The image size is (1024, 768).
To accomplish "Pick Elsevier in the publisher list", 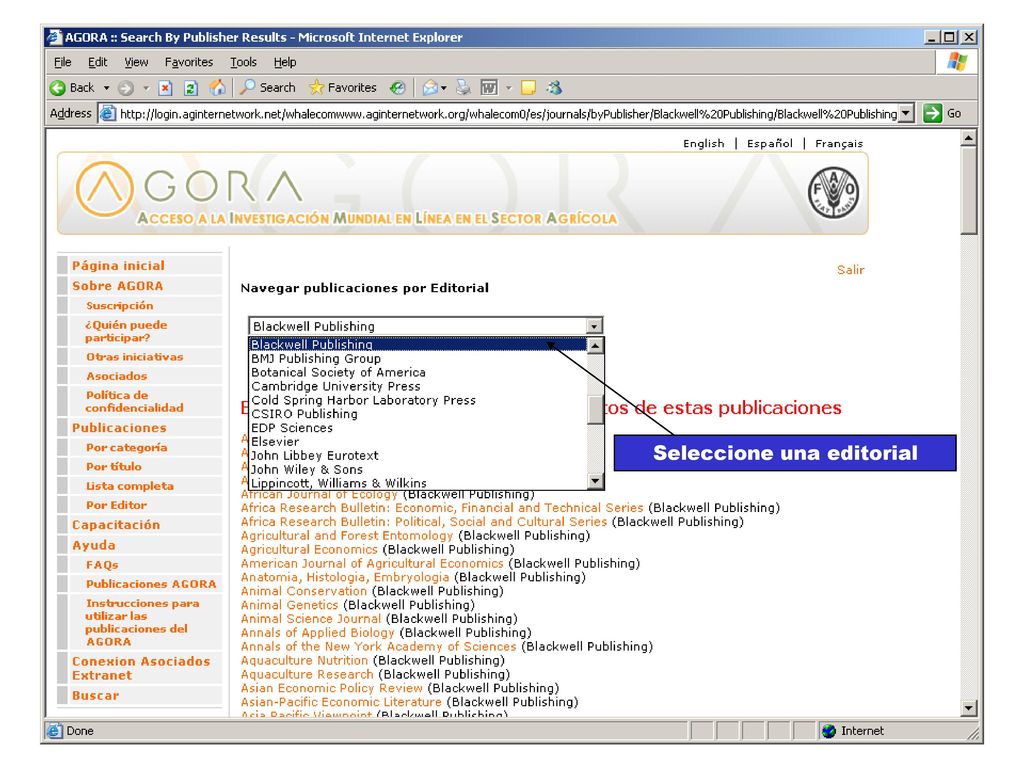I will coord(275,441).
